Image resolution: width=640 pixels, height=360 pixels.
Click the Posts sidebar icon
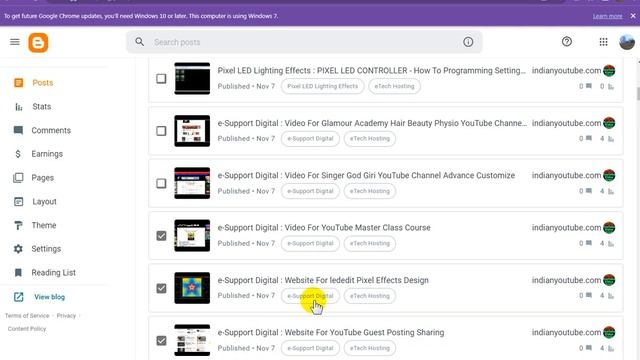tap(18, 83)
